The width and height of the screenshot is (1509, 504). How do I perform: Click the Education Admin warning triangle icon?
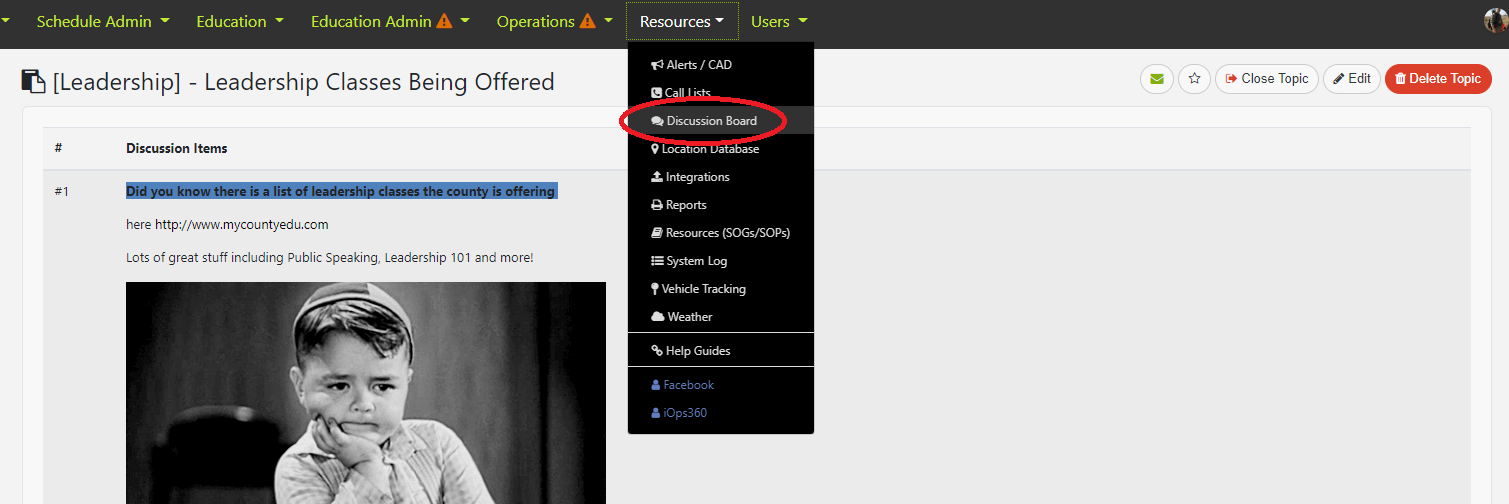(x=445, y=21)
